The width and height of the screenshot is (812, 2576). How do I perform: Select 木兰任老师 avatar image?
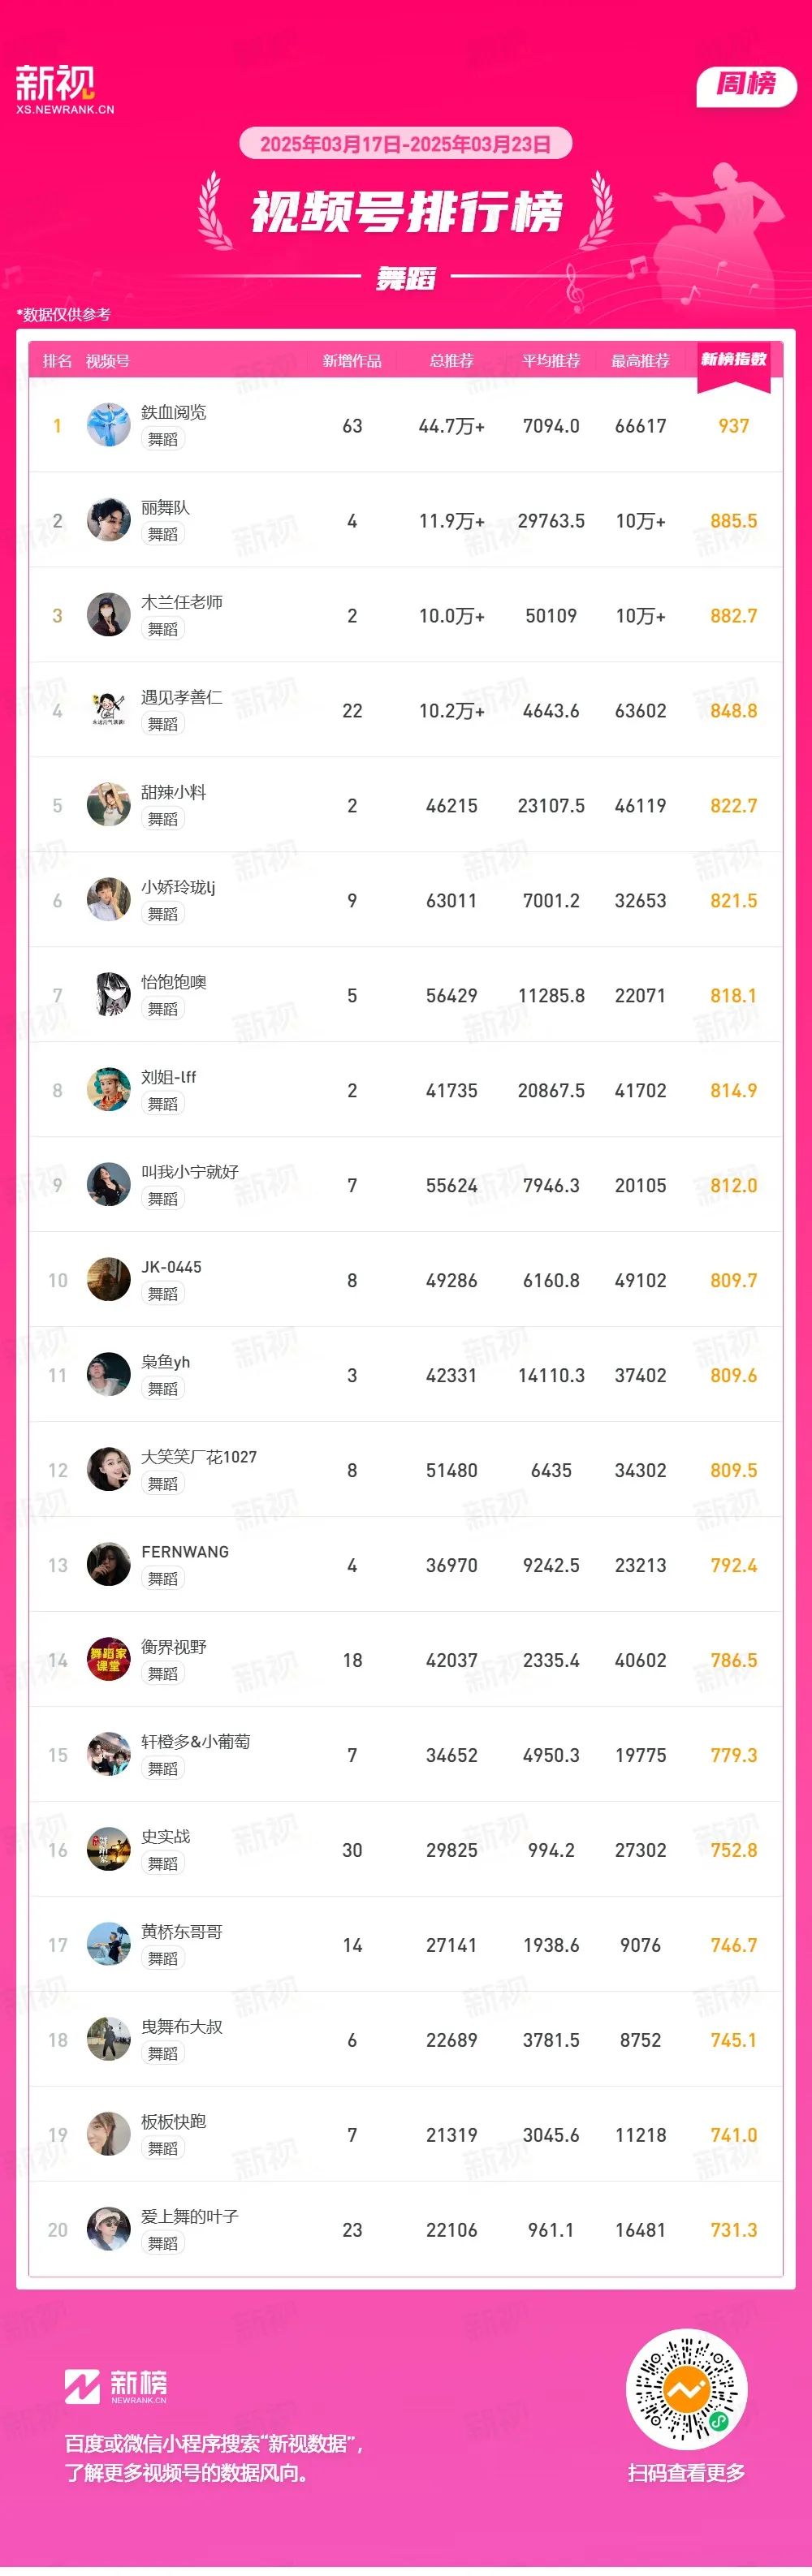(109, 615)
